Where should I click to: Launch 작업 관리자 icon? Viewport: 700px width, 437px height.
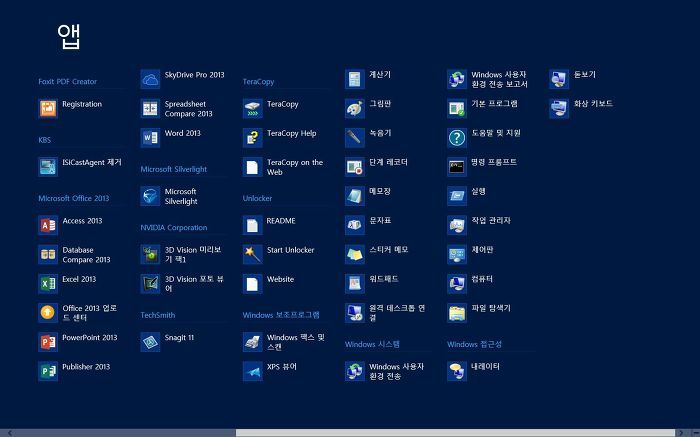click(x=457, y=225)
